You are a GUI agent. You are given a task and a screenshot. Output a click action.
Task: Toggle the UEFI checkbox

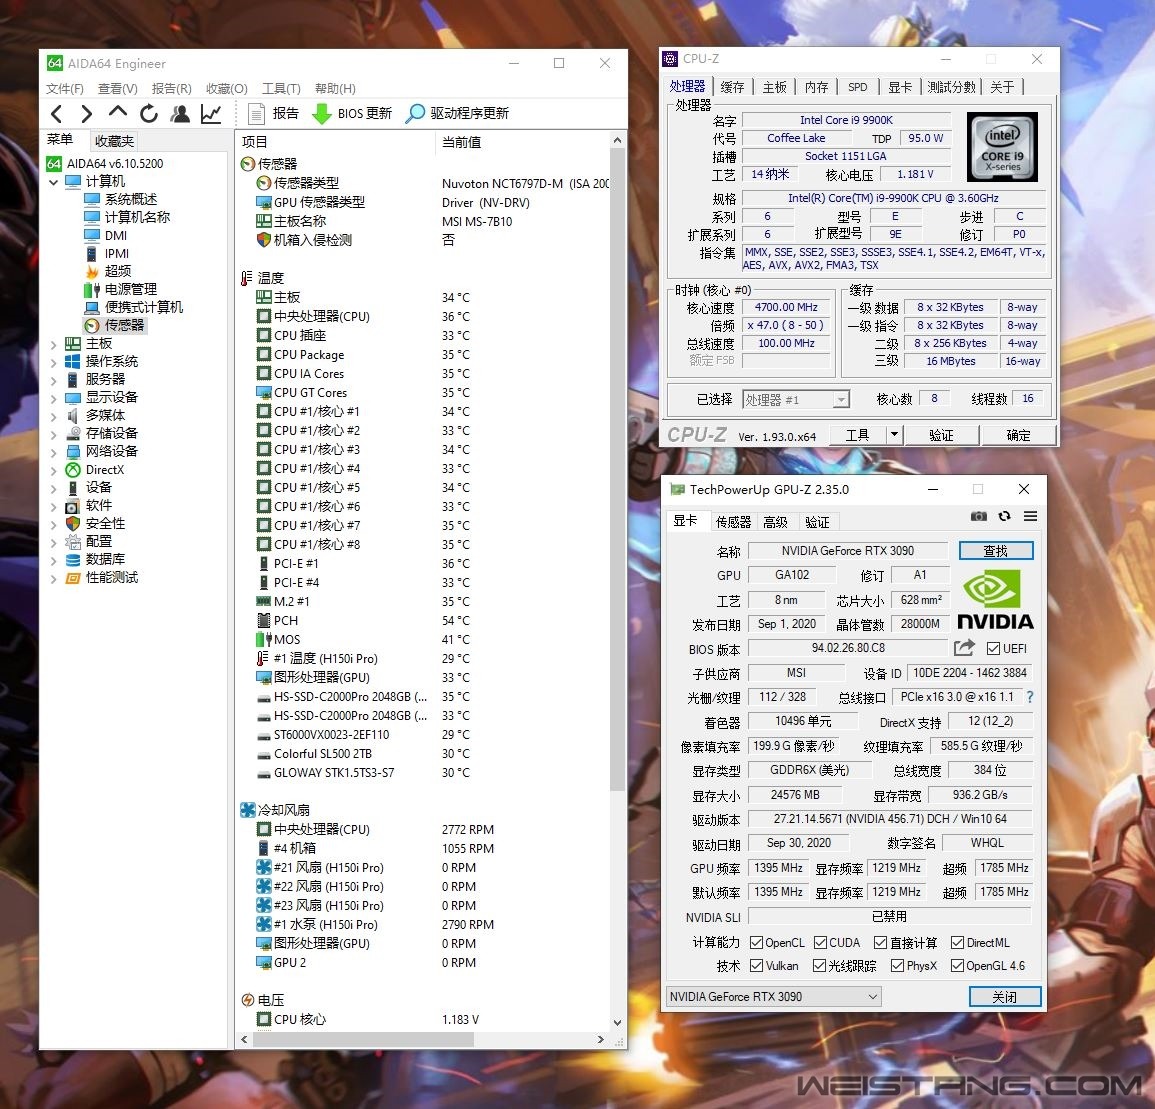point(993,648)
